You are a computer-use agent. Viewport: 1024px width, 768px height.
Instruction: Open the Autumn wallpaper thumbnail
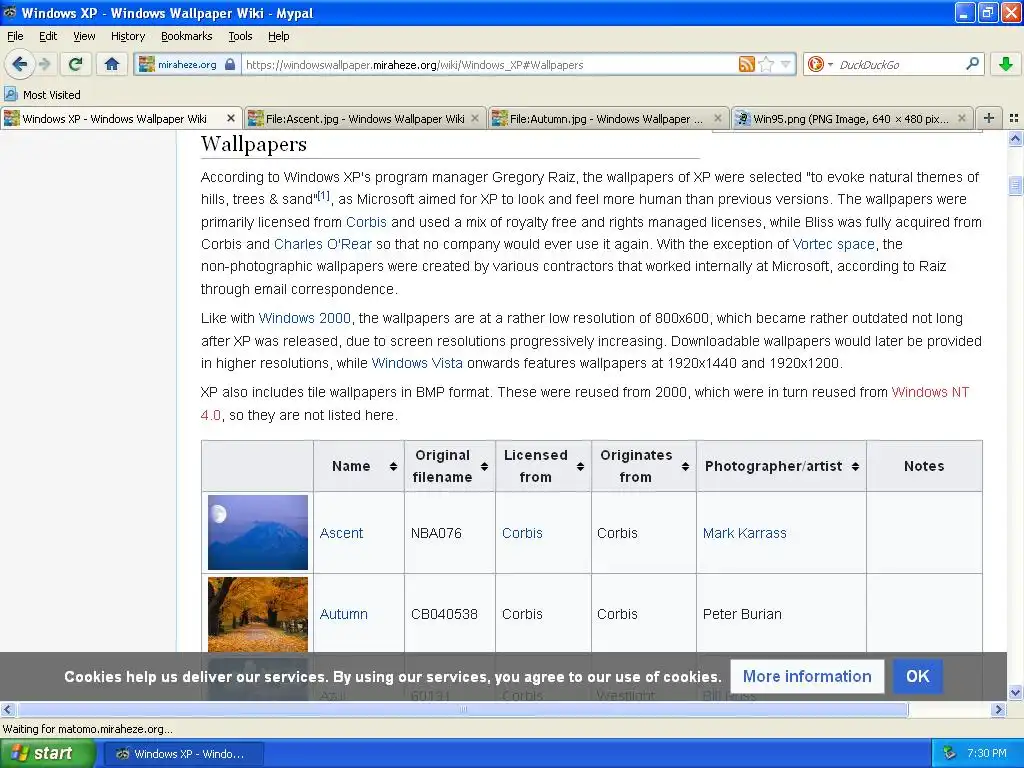tap(257, 614)
